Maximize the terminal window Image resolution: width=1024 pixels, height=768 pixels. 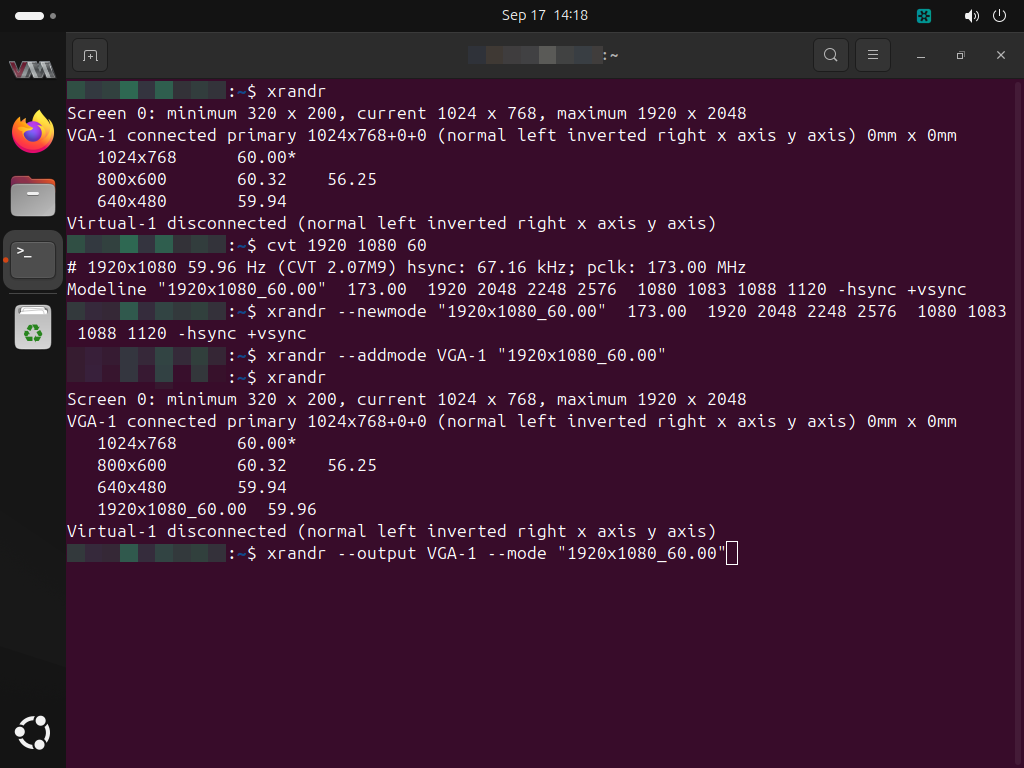[x=960, y=55]
